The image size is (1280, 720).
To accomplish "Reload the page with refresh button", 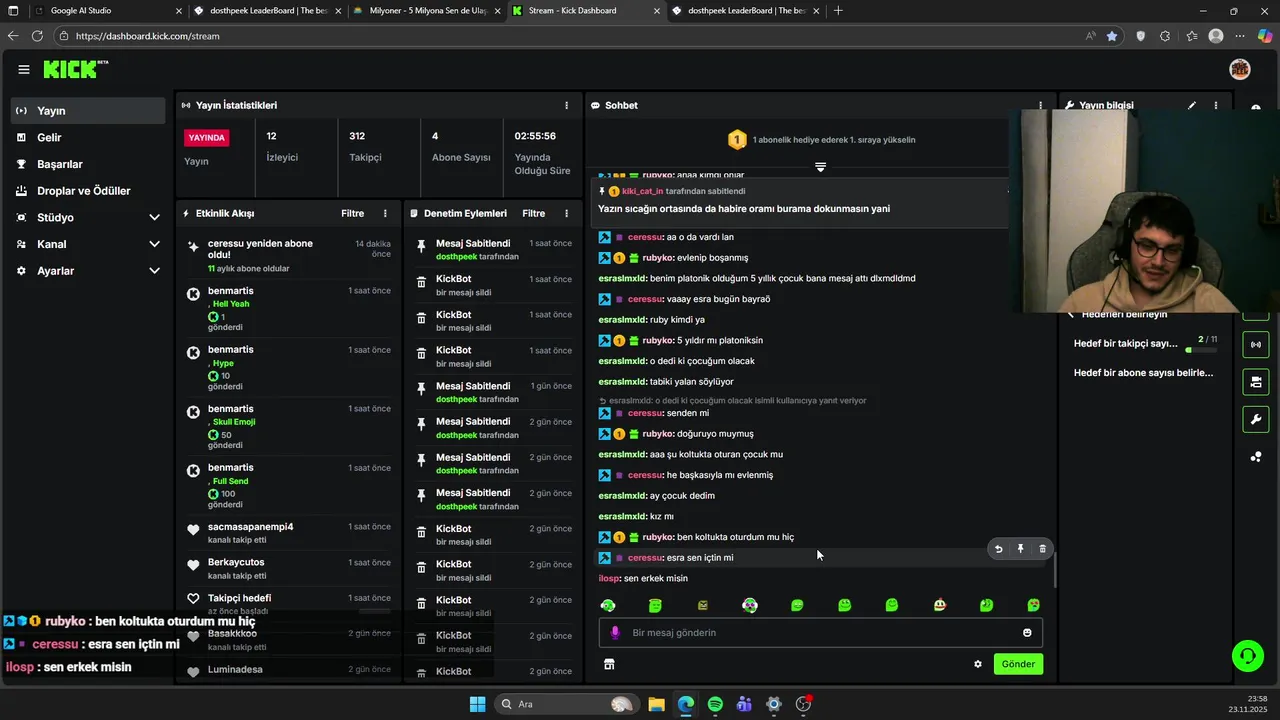I will click(x=37, y=36).
